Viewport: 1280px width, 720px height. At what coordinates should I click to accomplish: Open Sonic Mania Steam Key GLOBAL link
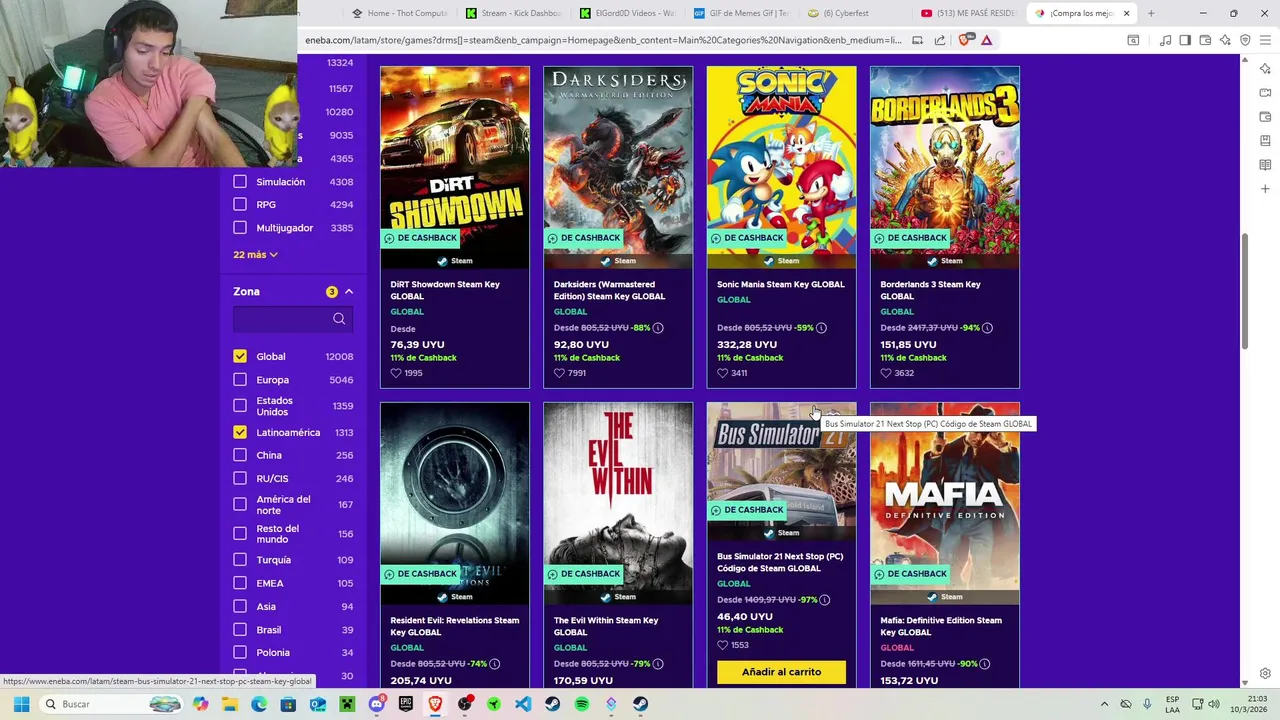[781, 284]
